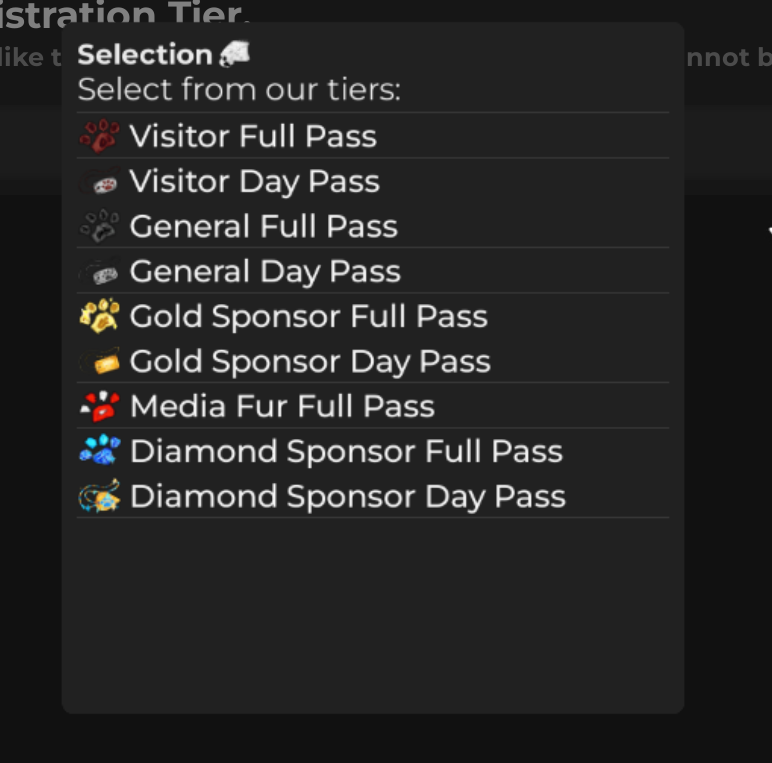Choose Gold Sponsor Full Pass
Screen dimensions: 772x763
click(308, 317)
